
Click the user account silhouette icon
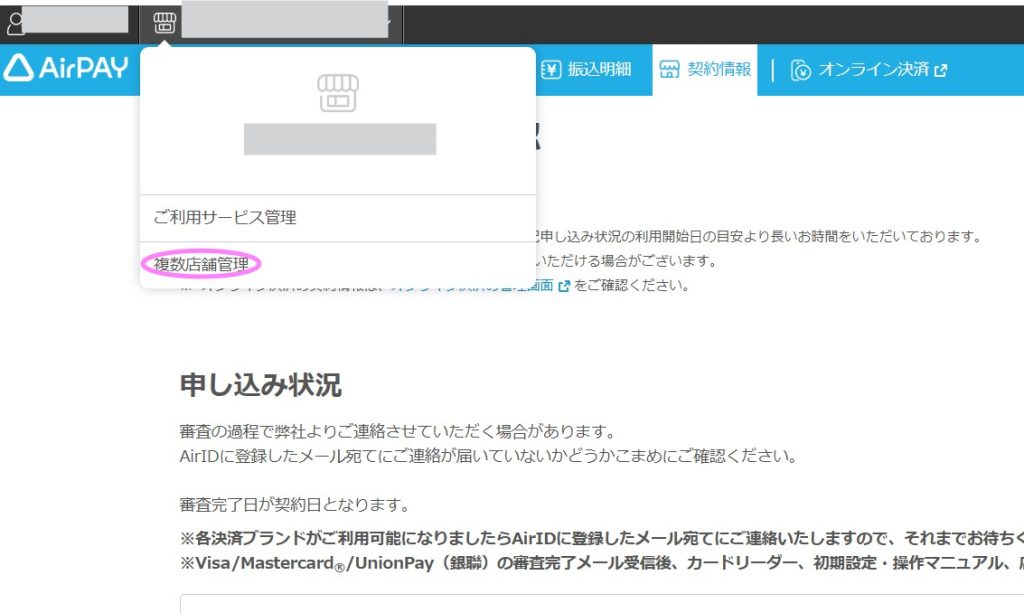pyautogui.click(x=14, y=21)
